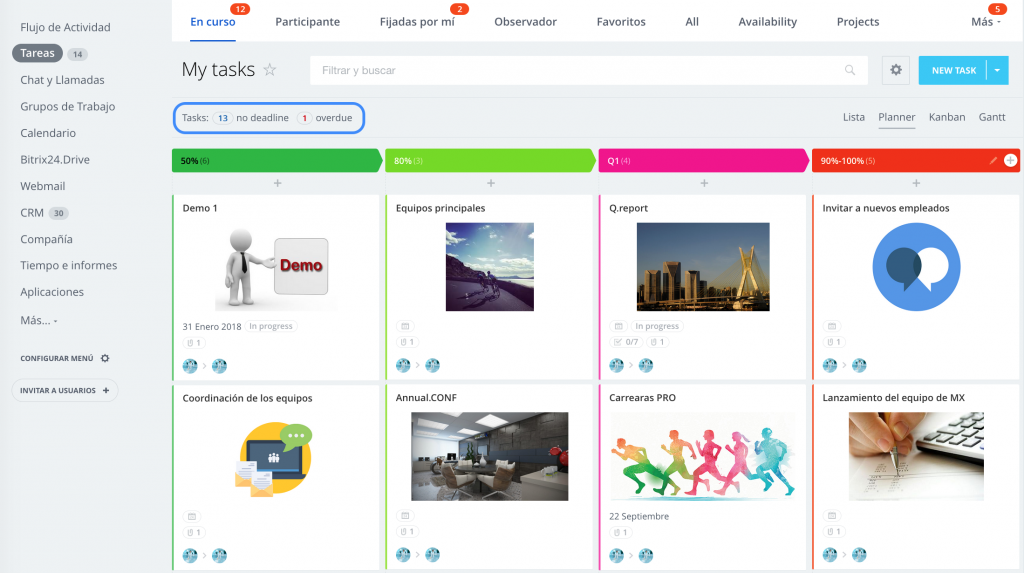The width and height of the screenshot is (1024, 573).
Task: Add task in 50% column
Action: pyautogui.click(x=278, y=184)
